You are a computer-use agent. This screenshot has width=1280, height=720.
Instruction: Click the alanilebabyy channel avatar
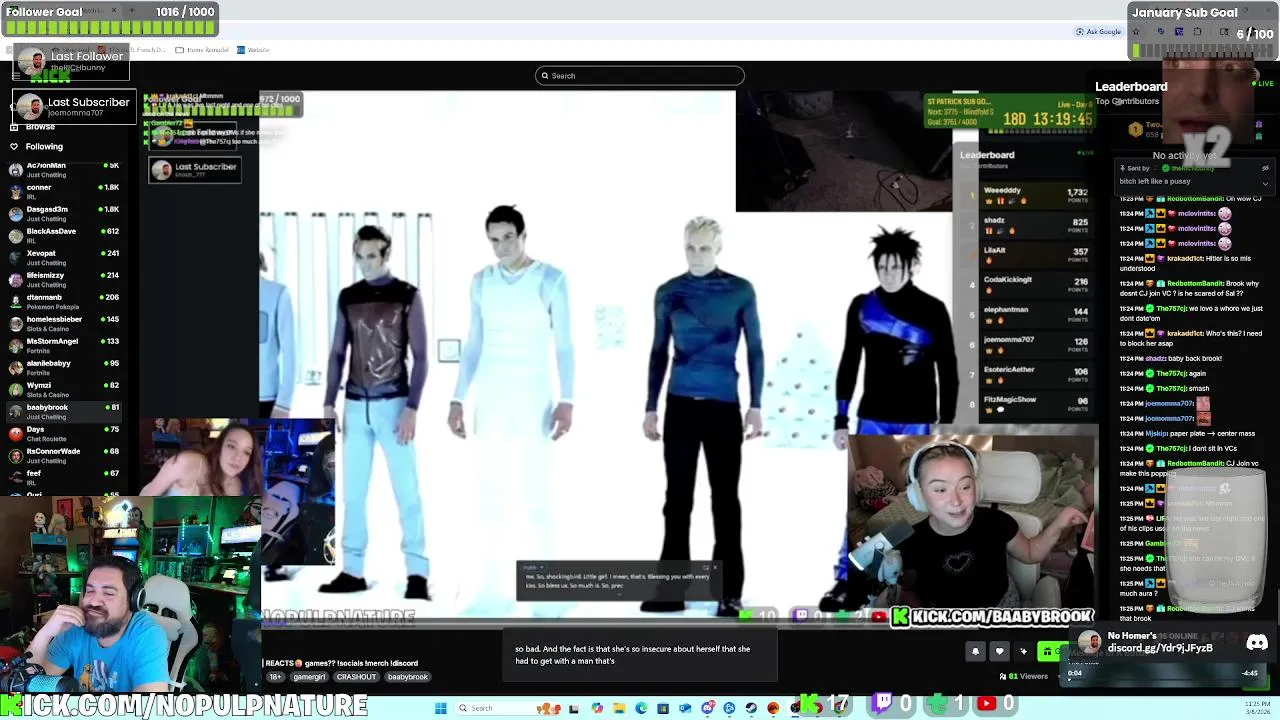pos(15,367)
